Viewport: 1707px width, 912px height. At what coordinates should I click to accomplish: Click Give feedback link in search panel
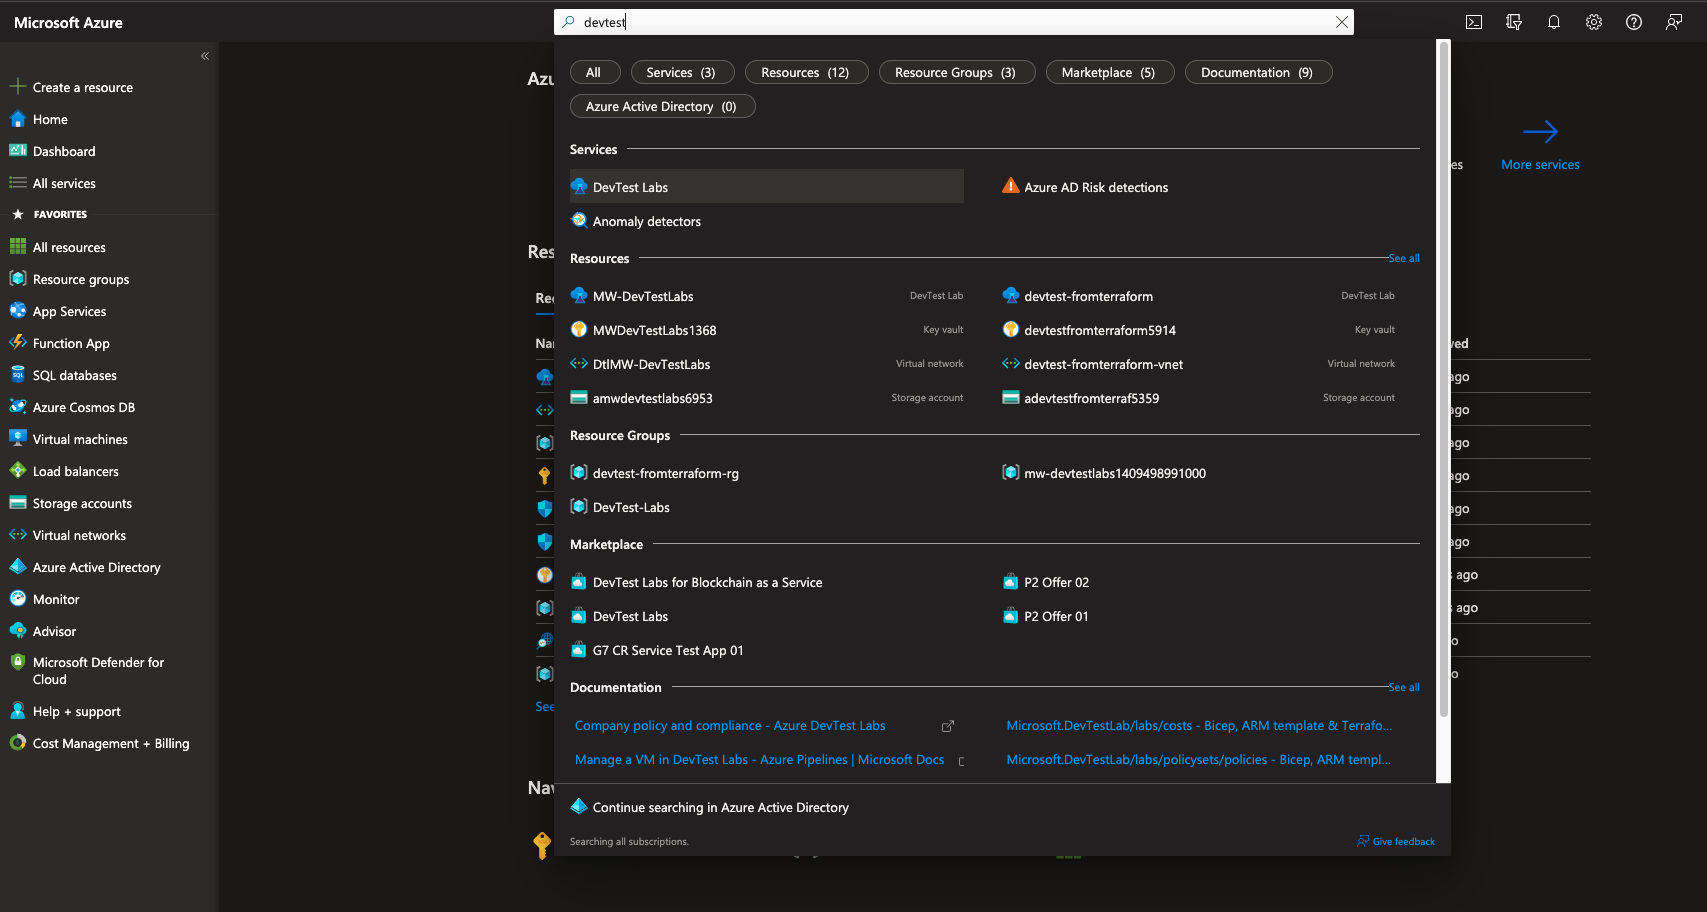click(x=1396, y=841)
